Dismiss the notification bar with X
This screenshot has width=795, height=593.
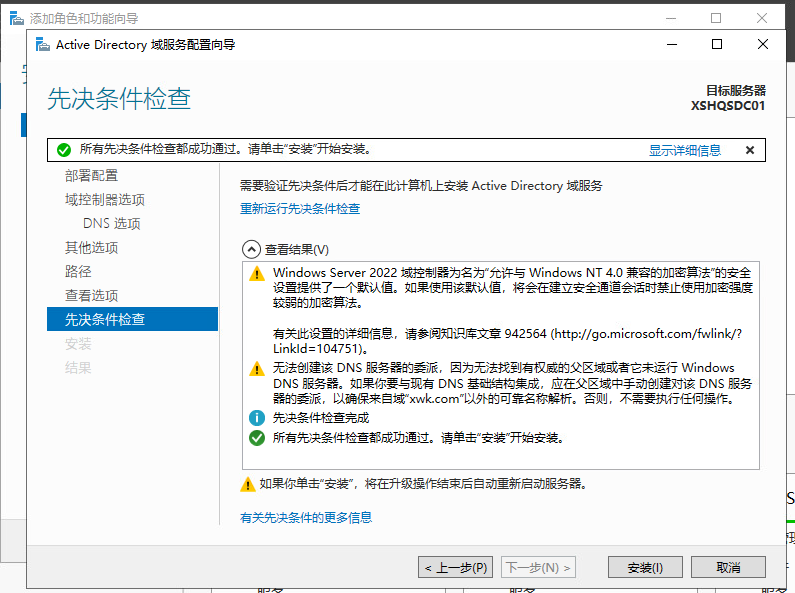(750, 150)
